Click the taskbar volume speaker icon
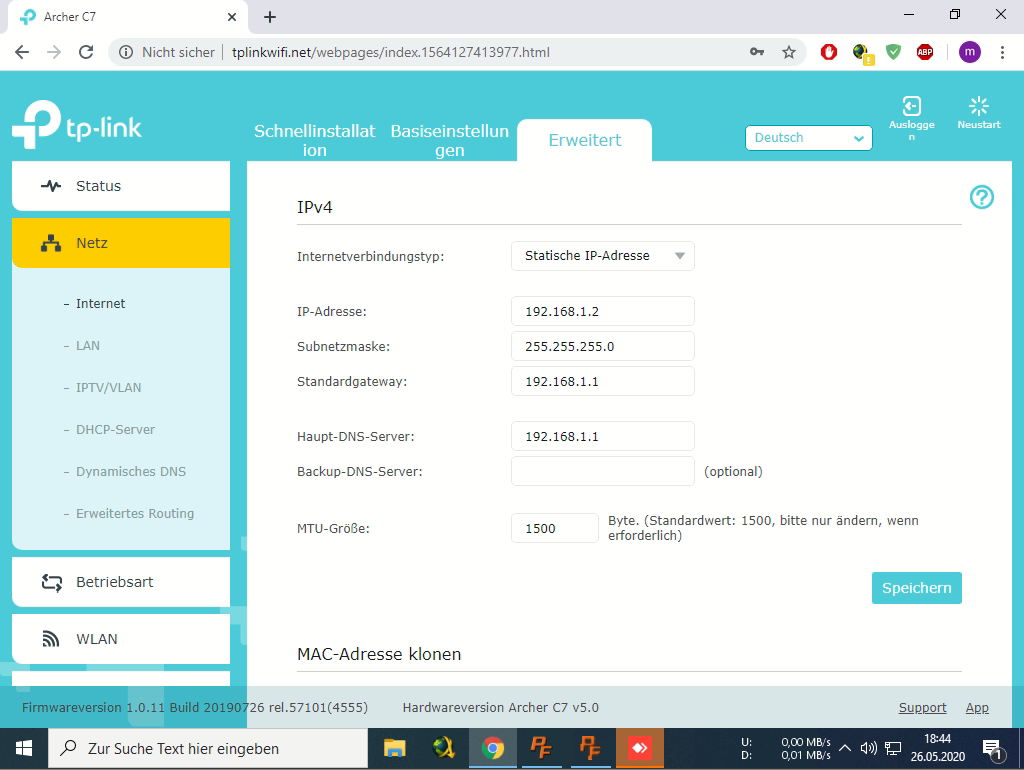Image resolution: width=1024 pixels, height=770 pixels. (869, 748)
